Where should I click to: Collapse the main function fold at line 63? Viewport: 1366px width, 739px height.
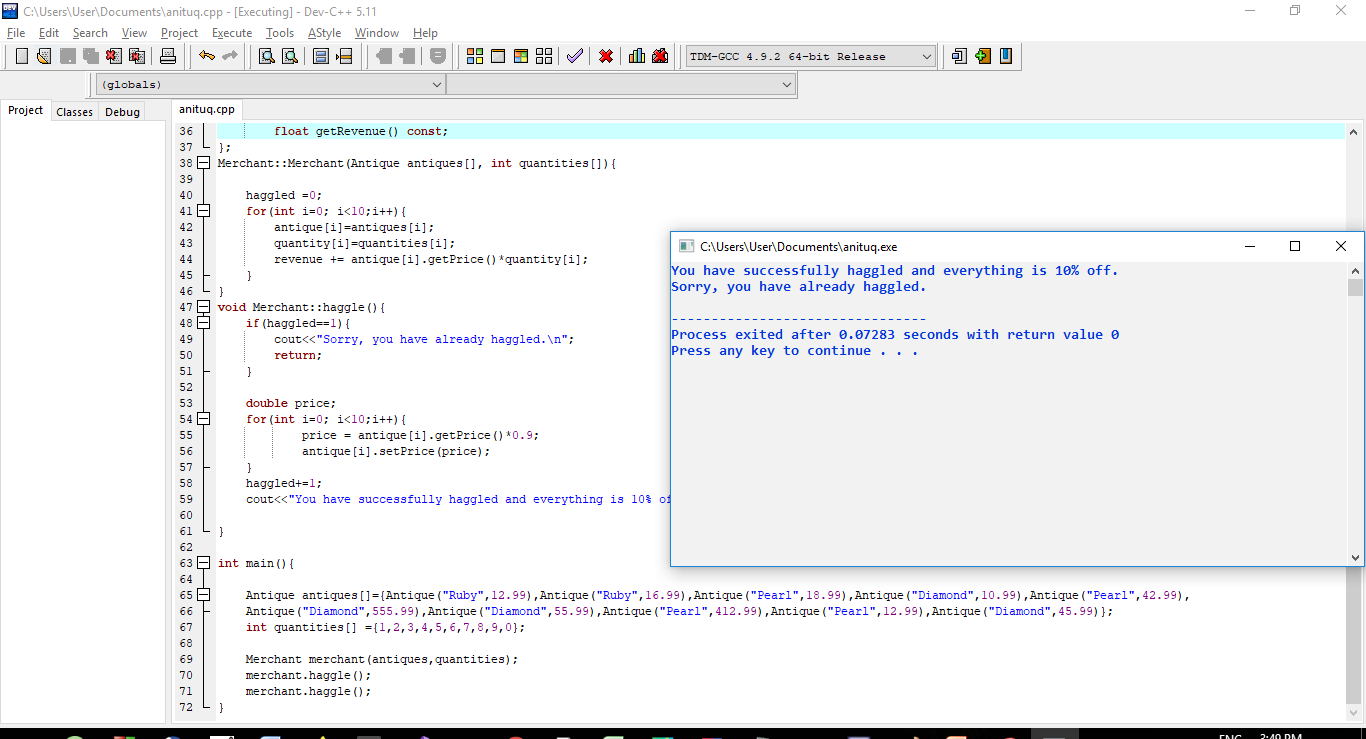tap(204, 563)
